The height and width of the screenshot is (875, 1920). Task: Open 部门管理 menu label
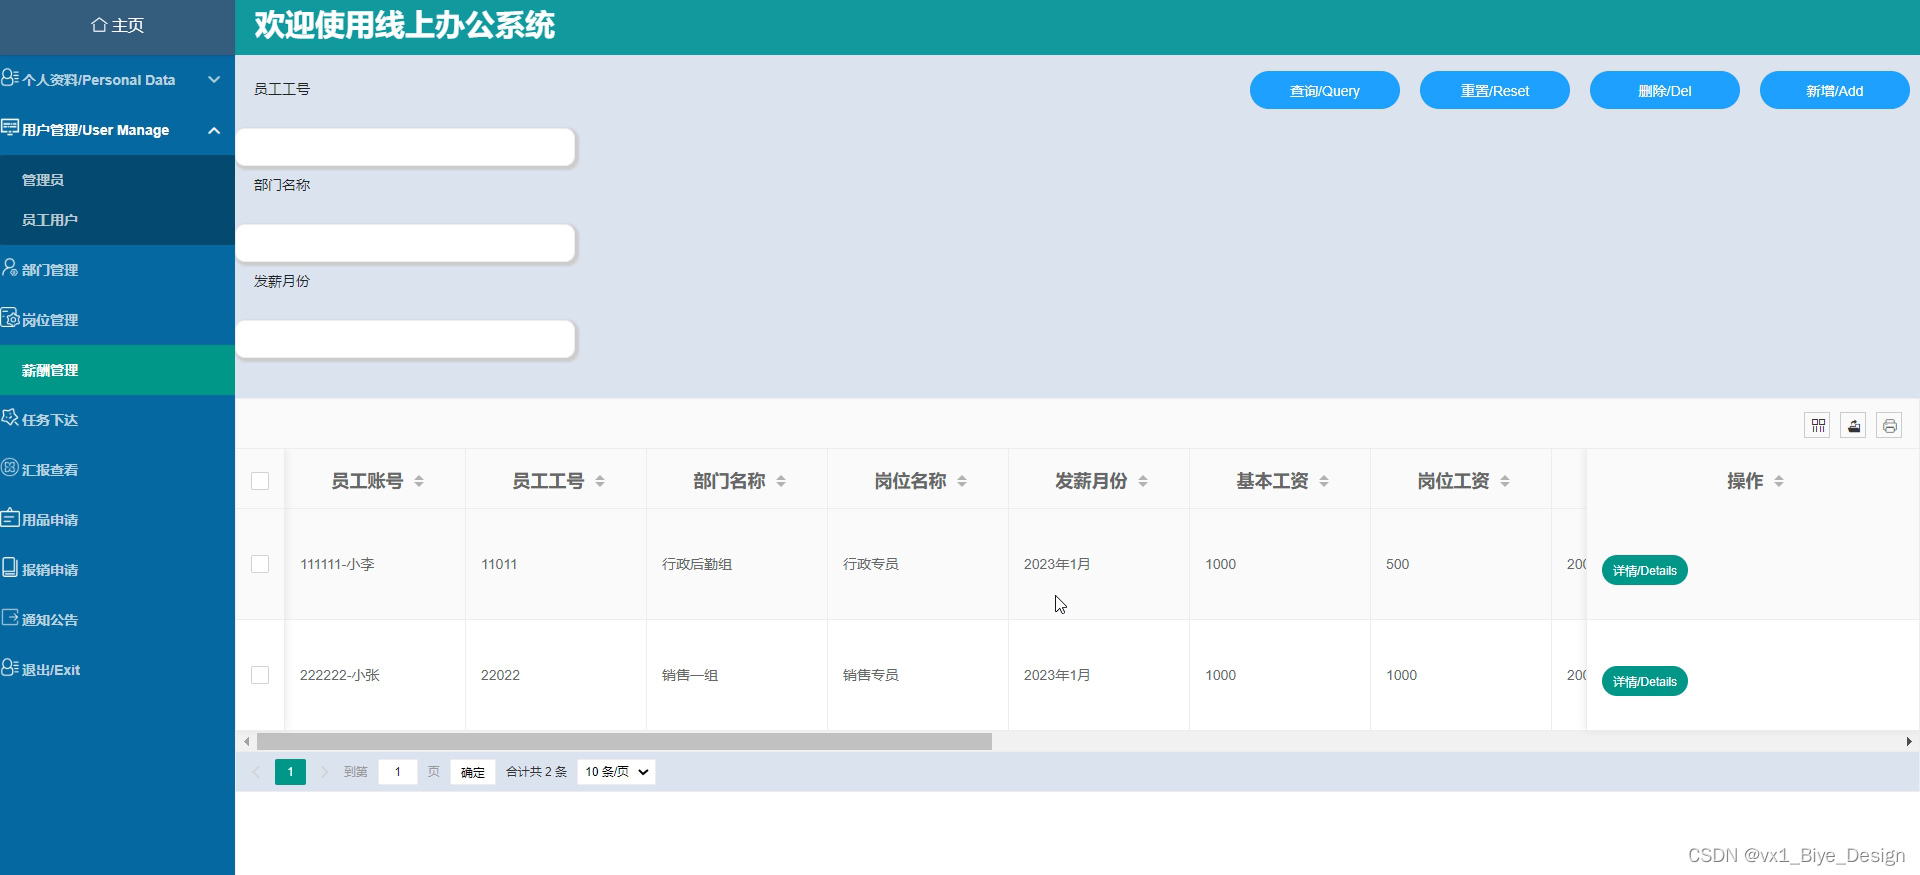[x=50, y=270]
